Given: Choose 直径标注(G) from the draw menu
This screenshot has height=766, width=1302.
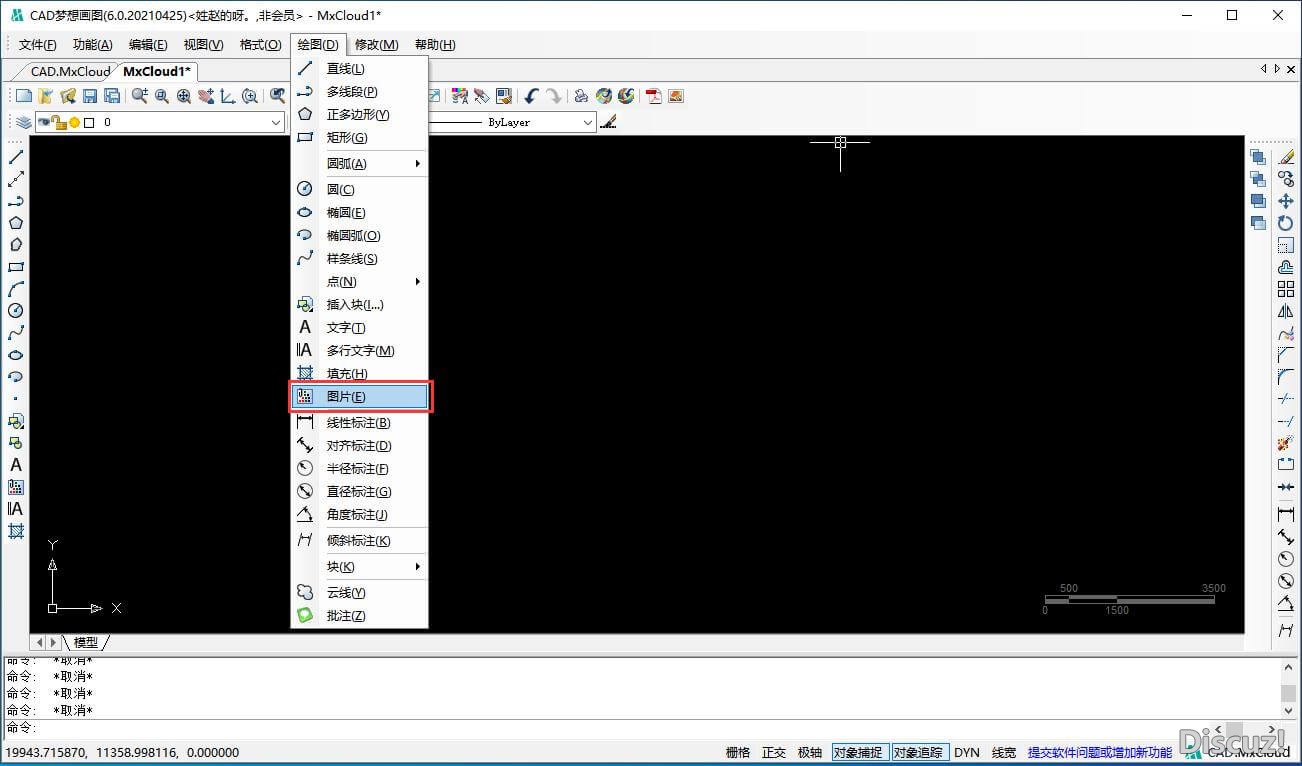Looking at the screenshot, I should [x=360, y=492].
